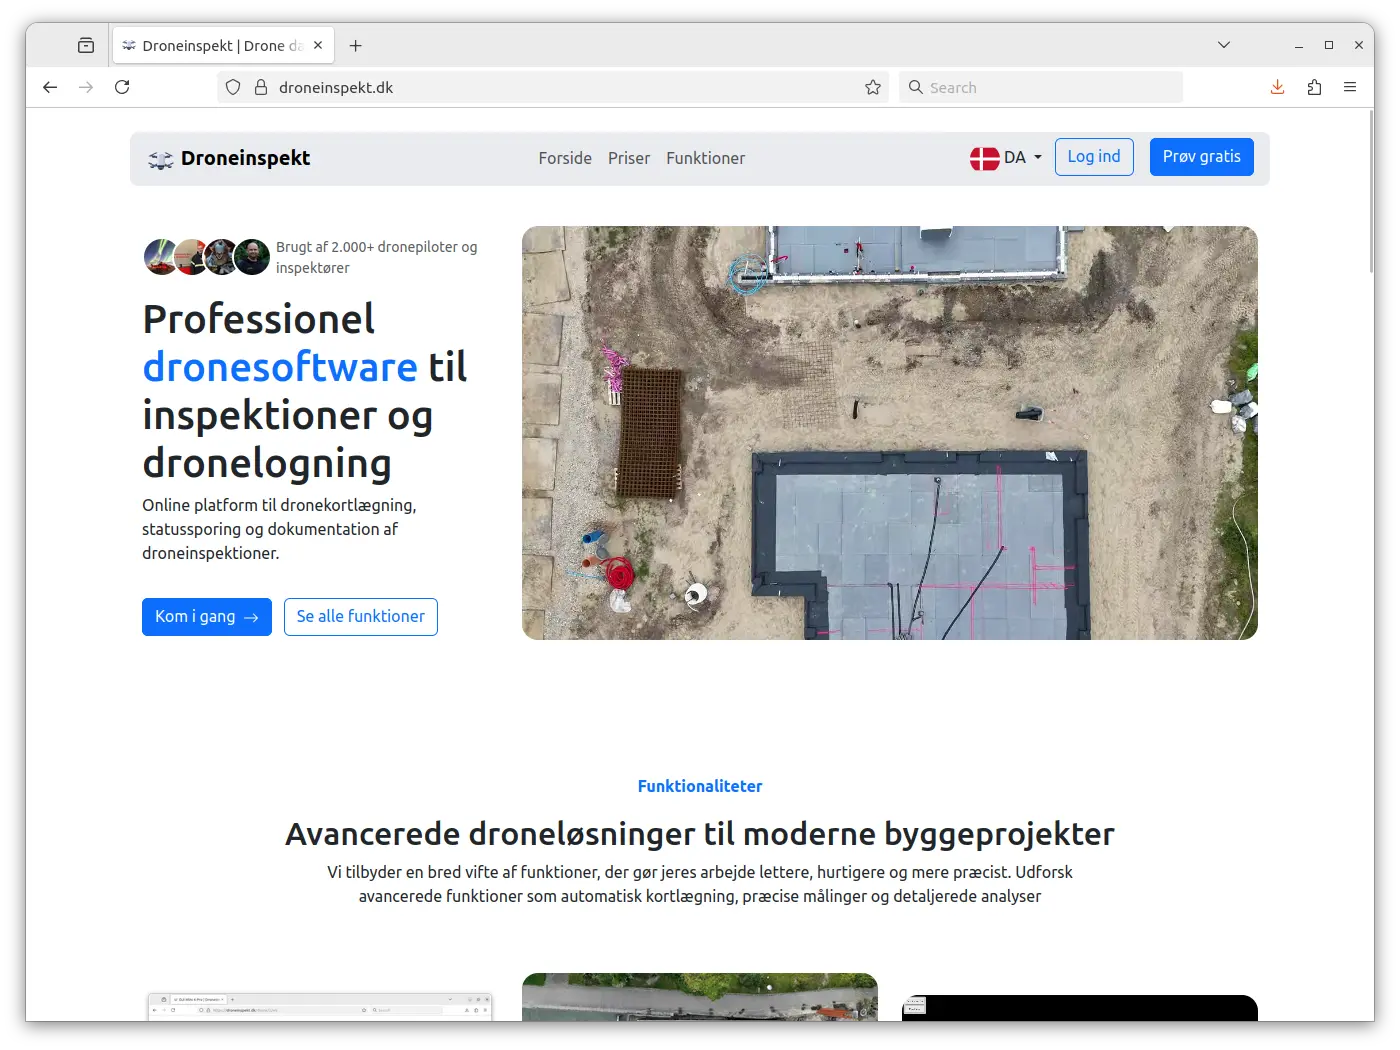Click the Log ind button
The width and height of the screenshot is (1400, 1050).
coord(1094,157)
